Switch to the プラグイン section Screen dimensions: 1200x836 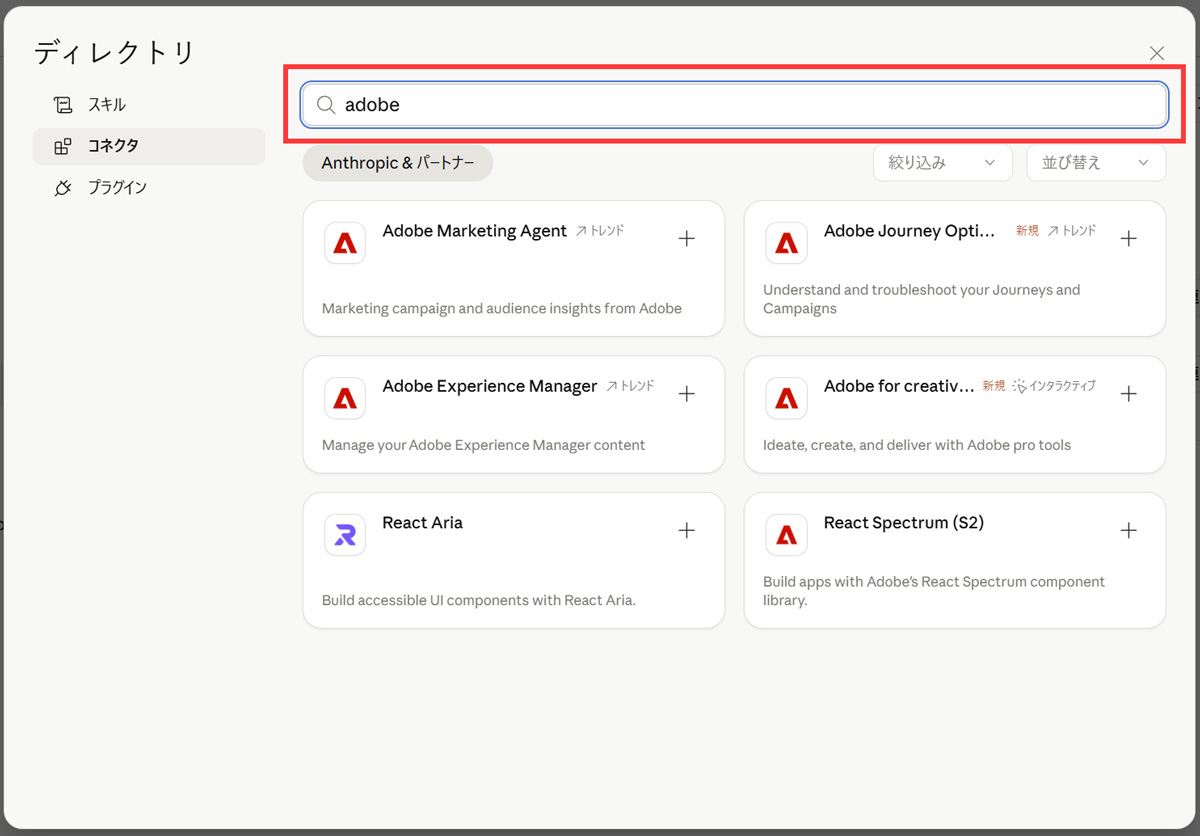149,187
